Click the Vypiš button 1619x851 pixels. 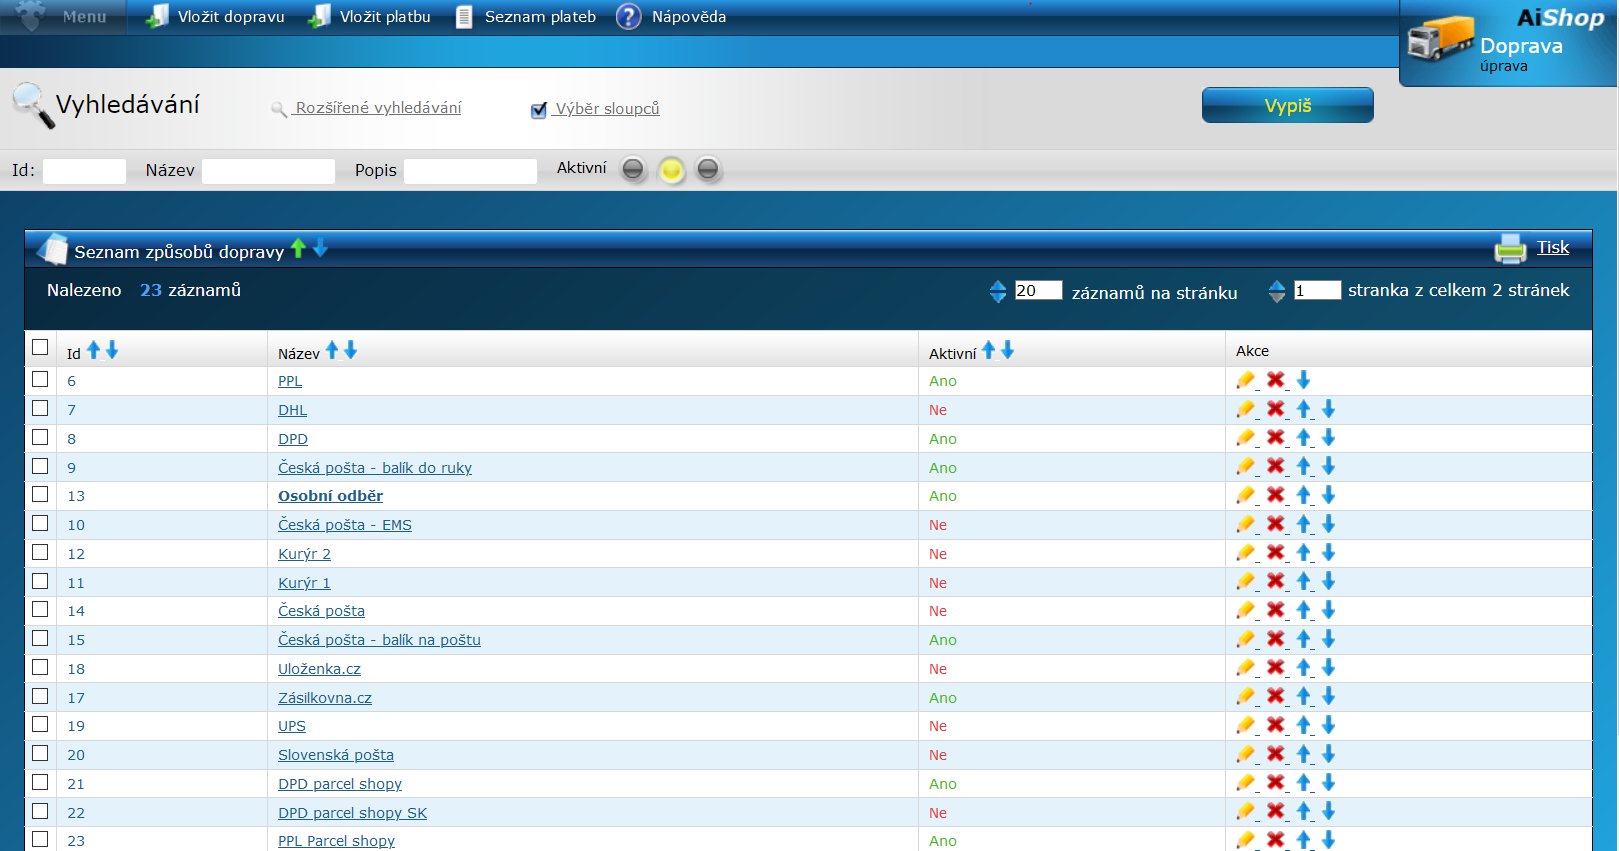click(1287, 105)
